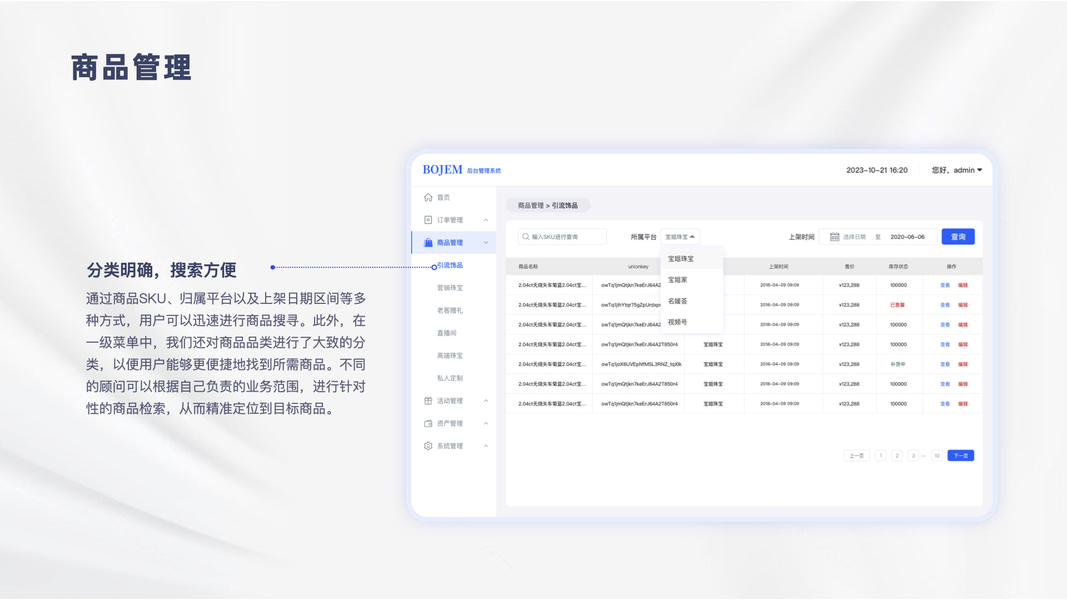
Task: Click the owTqYjoX6UVEpNfMSL3RNZ unionkey cell
Action: point(641,364)
